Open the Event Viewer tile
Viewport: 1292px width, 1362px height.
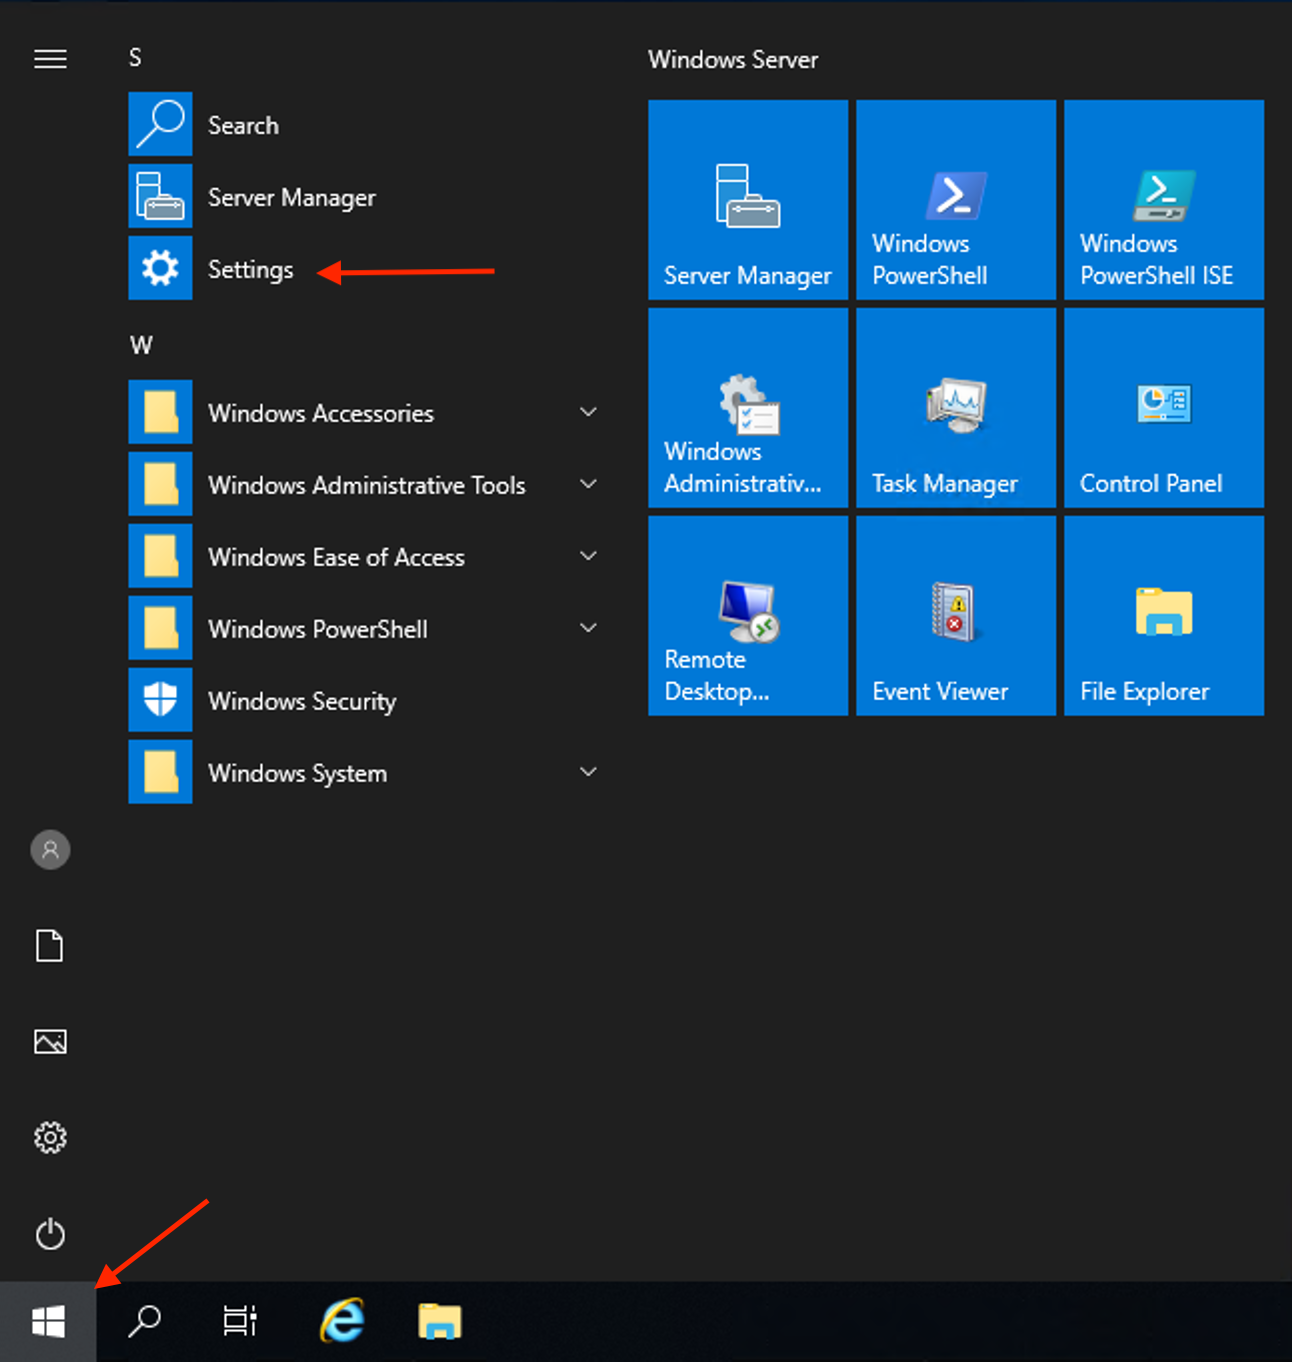point(956,616)
